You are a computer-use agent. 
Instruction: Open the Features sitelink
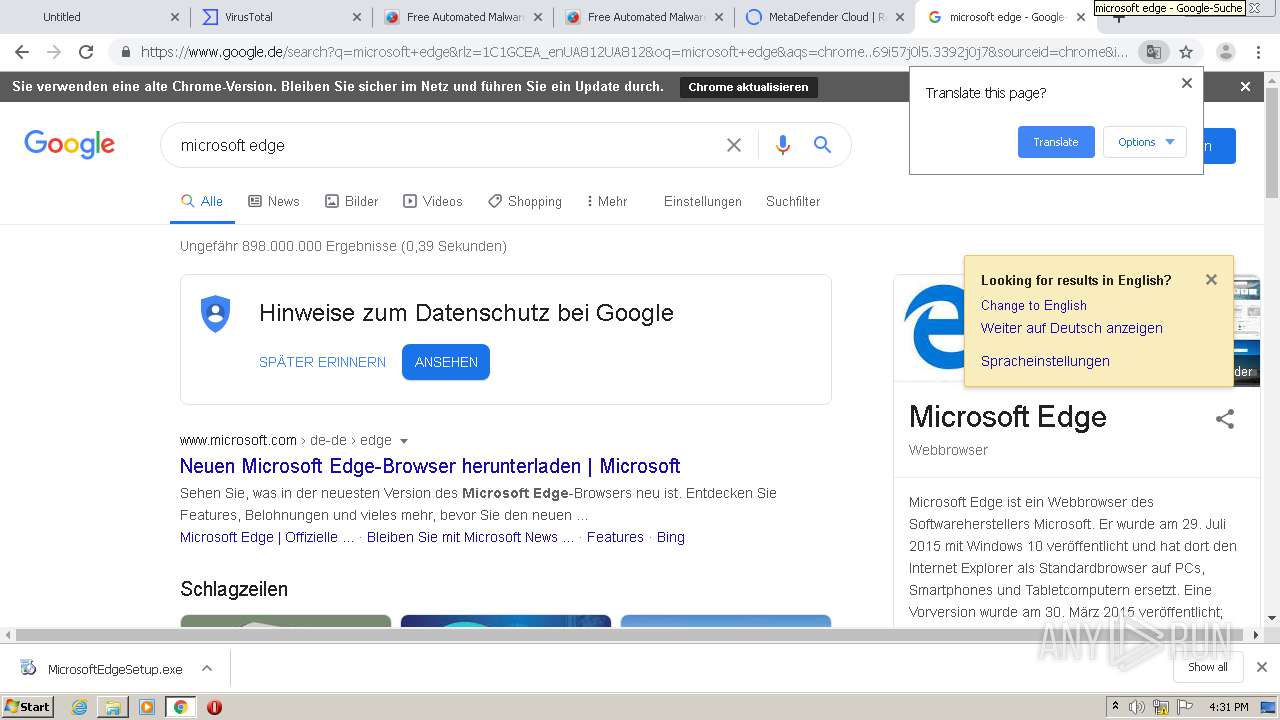[x=615, y=537]
